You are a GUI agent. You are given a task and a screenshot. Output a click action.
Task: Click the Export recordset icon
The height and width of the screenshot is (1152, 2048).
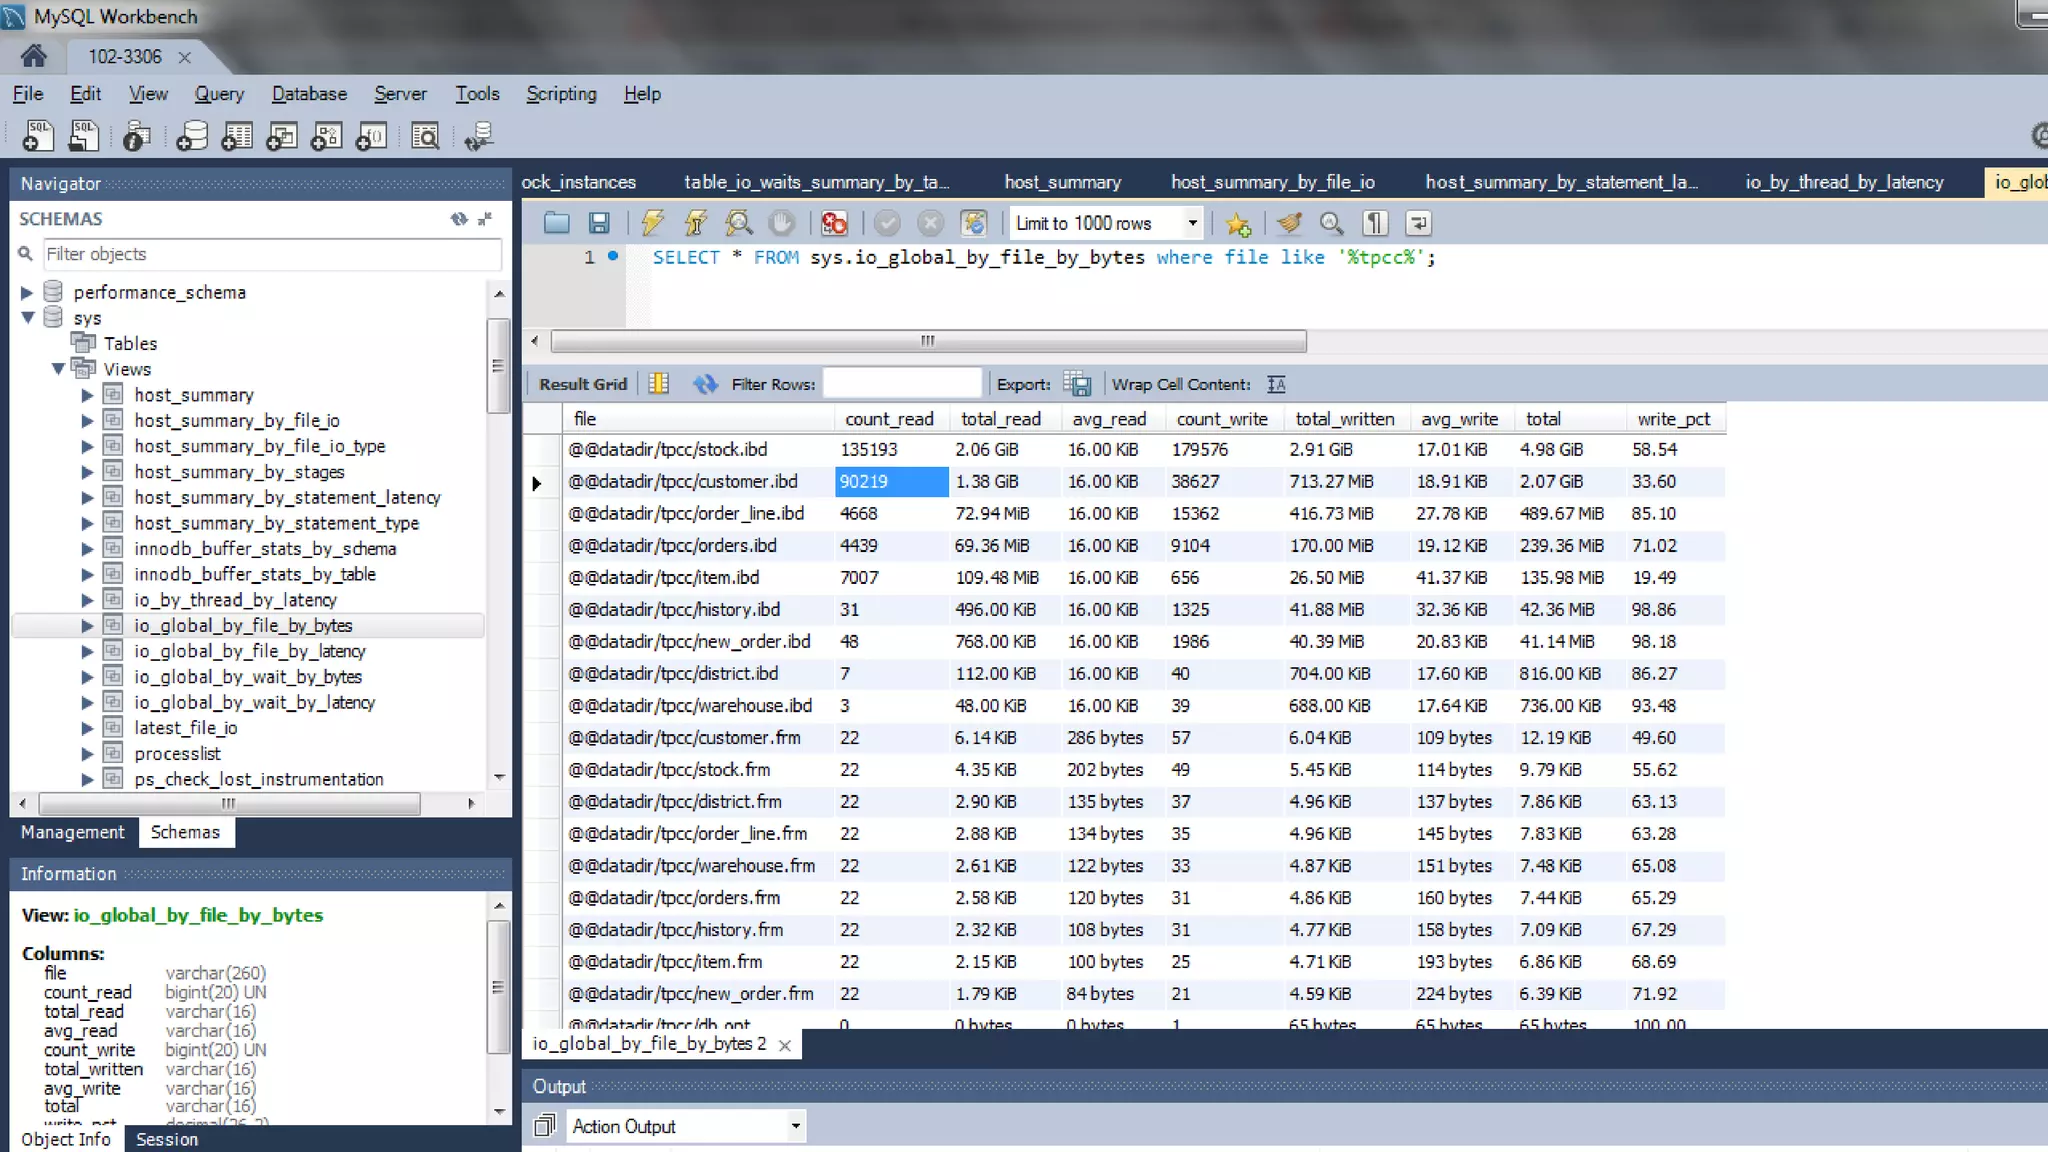point(1077,384)
